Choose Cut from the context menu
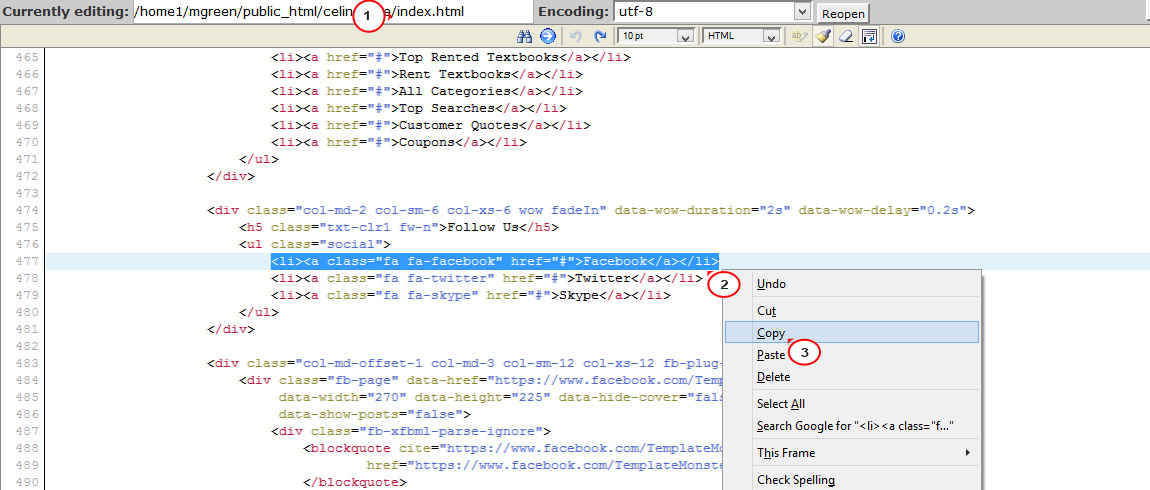The width and height of the screenshot is (1150, 490). [x=851, y=311]
